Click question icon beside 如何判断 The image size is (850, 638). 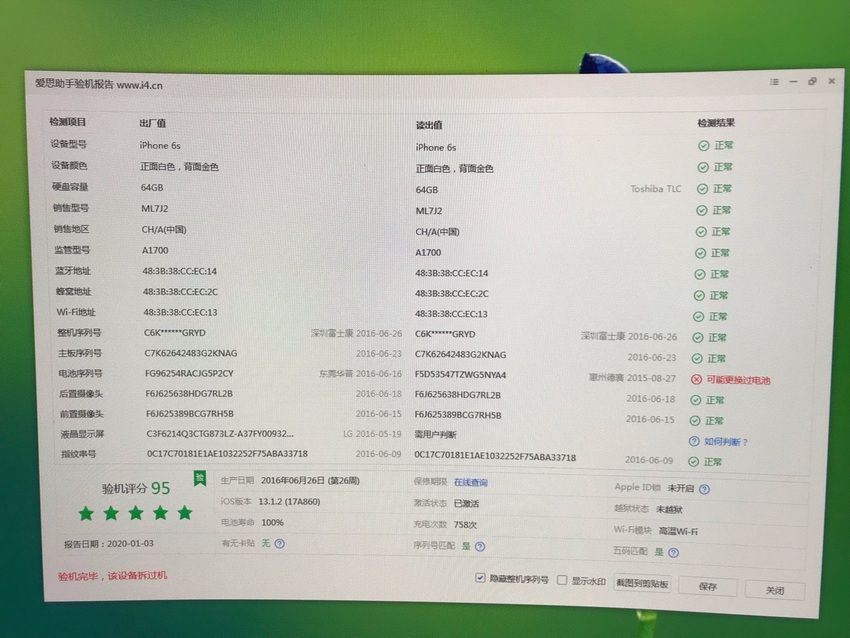click(x=694, y=441)
